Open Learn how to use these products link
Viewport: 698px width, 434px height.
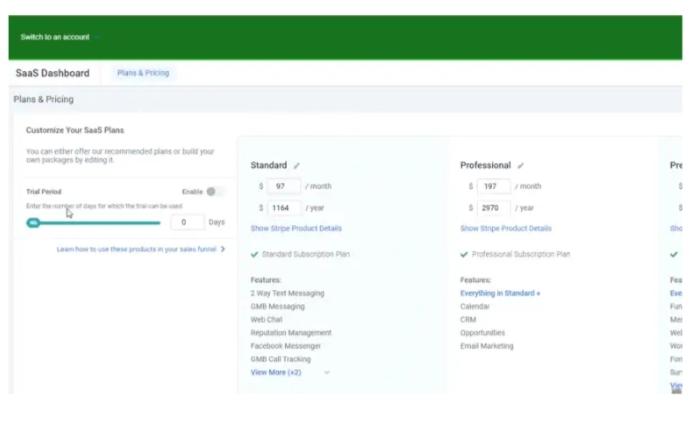click(x=137, y=249)
